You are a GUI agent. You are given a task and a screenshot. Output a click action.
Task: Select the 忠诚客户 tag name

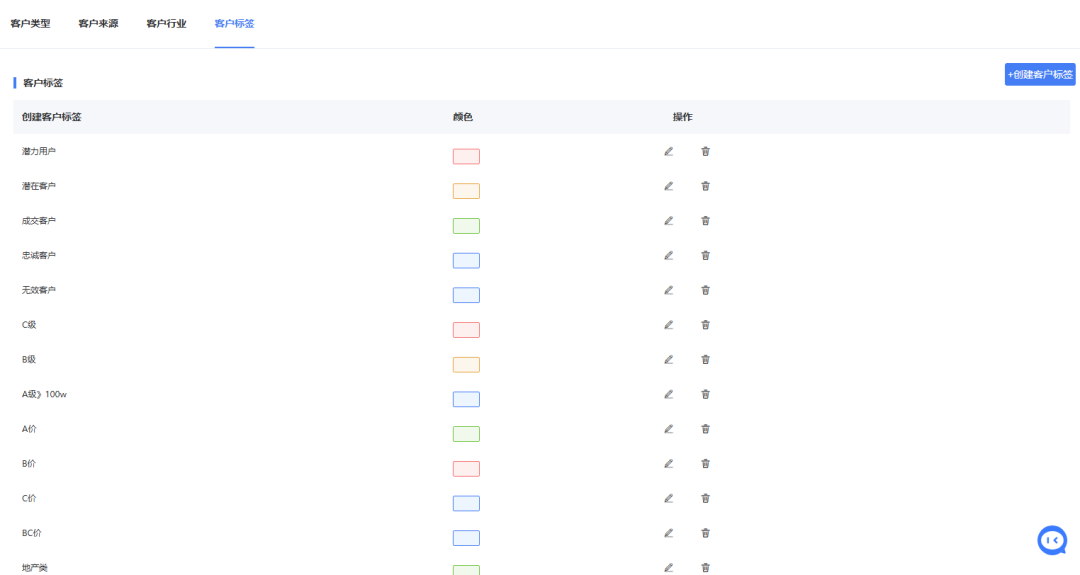[39, 255]
